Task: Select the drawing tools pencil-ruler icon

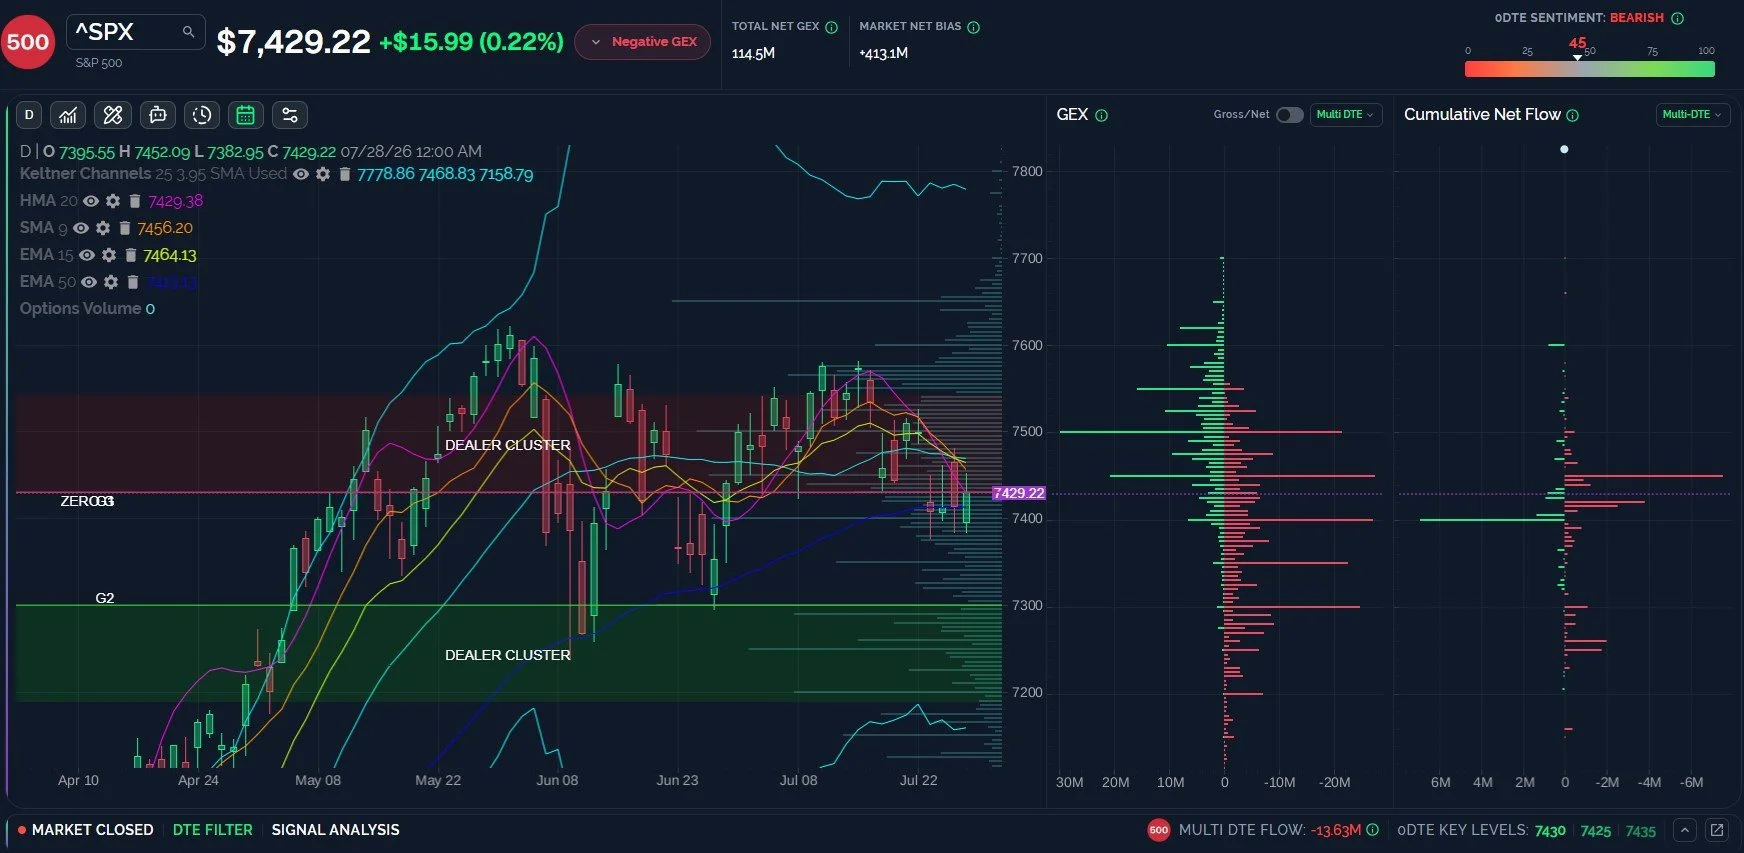Action: [113, 115]
